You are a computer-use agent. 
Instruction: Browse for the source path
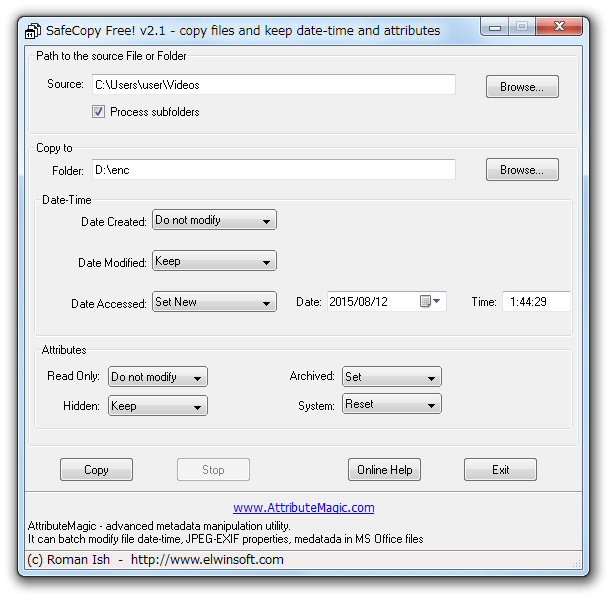(522, 86)
